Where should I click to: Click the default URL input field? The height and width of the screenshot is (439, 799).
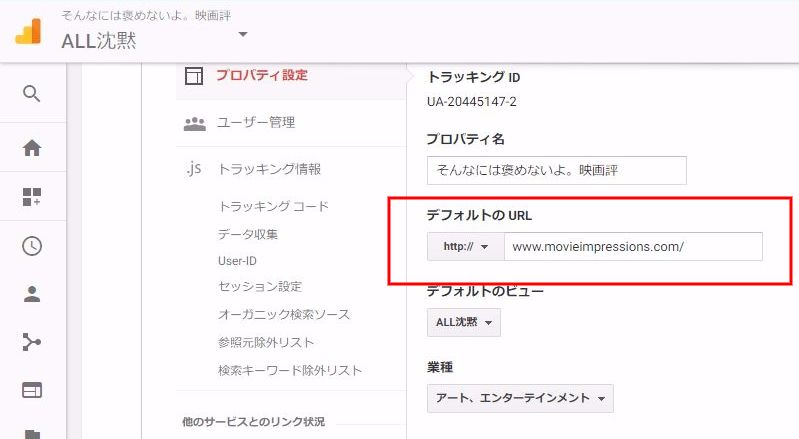pyautogui.click(x=633, y=246)
